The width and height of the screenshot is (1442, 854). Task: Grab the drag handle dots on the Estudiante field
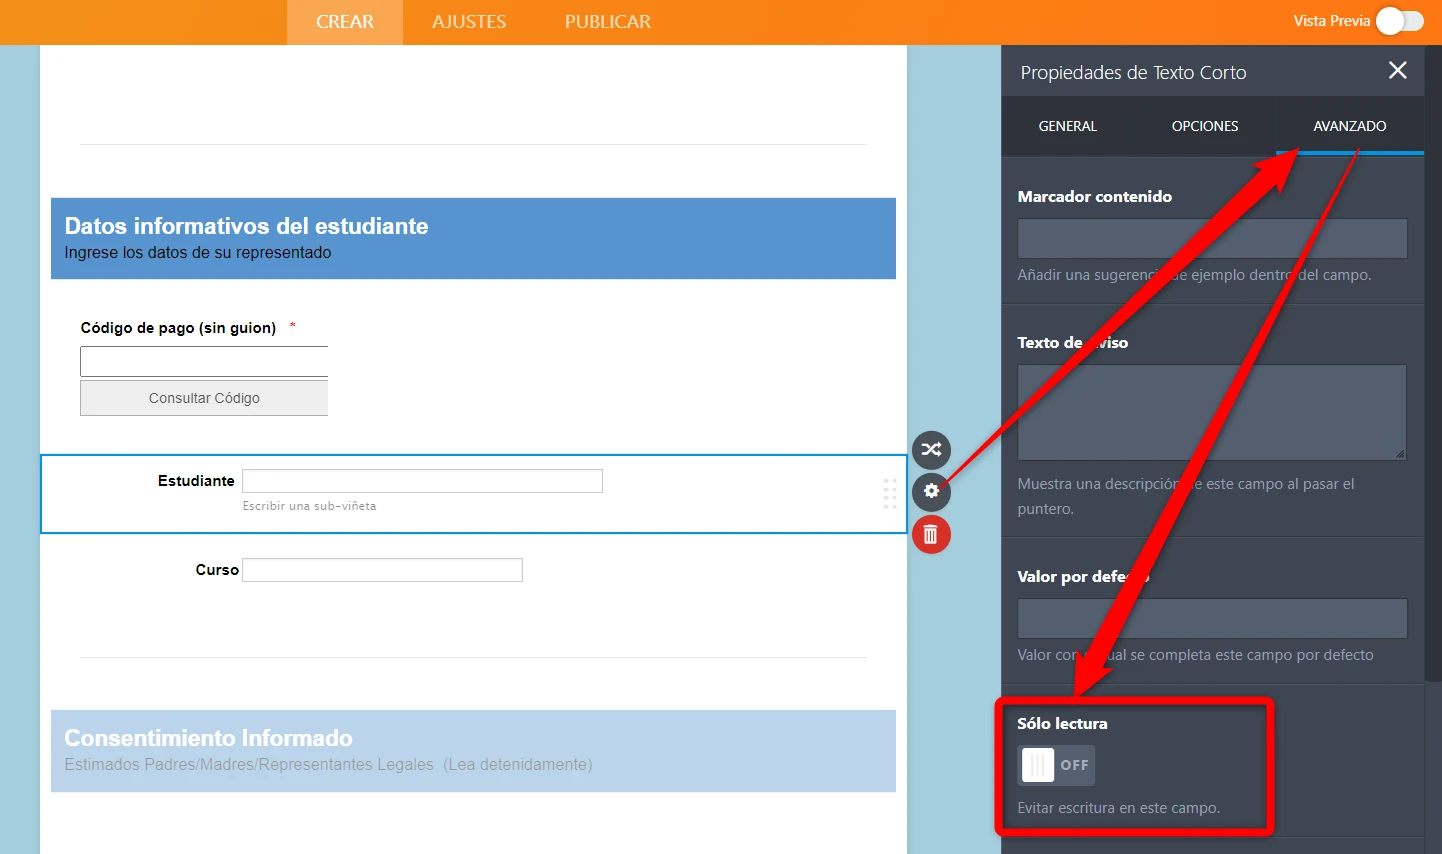click(889, 494)
